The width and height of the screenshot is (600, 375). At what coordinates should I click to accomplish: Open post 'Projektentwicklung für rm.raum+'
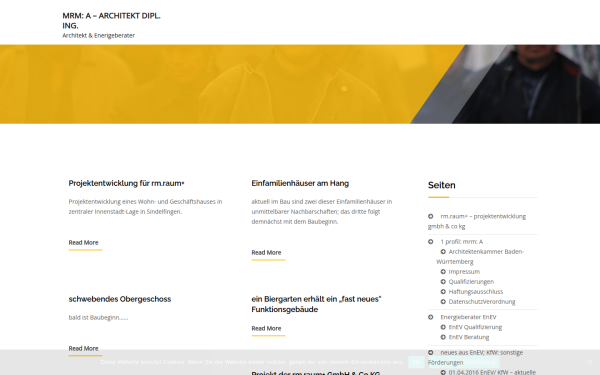tap(126, 183)
